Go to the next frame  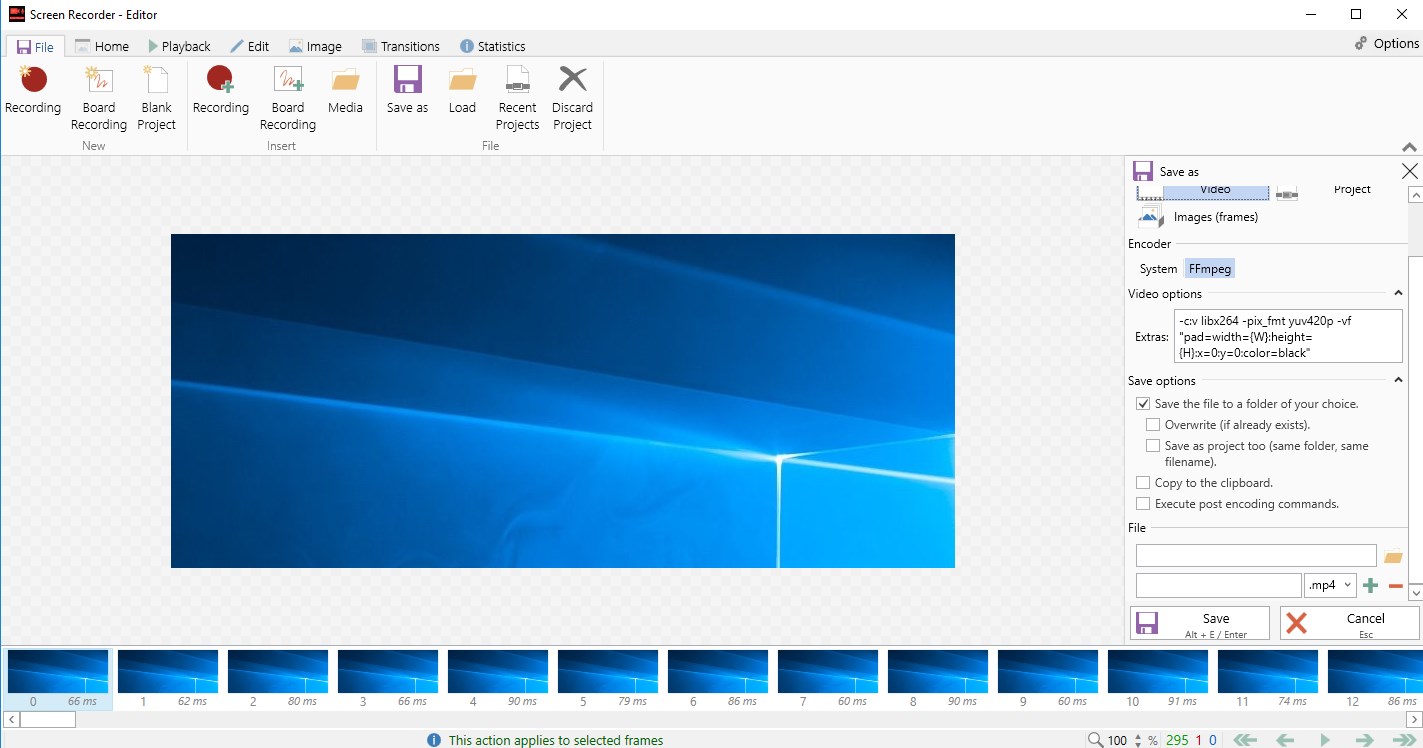(x=1365, y=740)
